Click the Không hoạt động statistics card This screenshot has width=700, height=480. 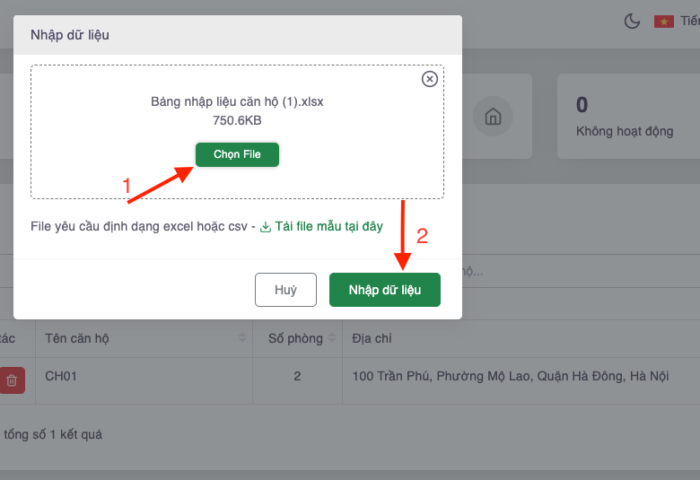[625, 117]
